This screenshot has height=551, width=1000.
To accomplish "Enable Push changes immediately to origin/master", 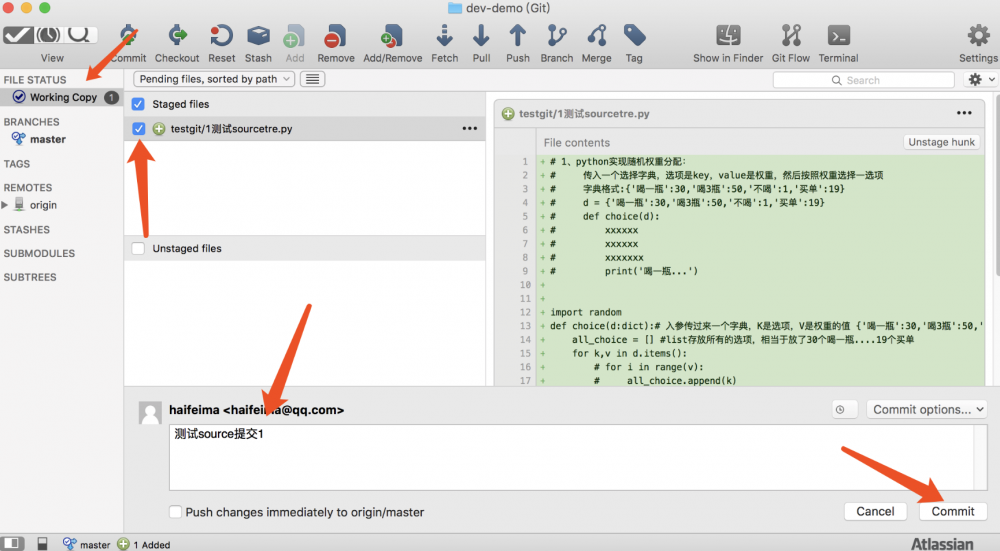I will point(175,511).
